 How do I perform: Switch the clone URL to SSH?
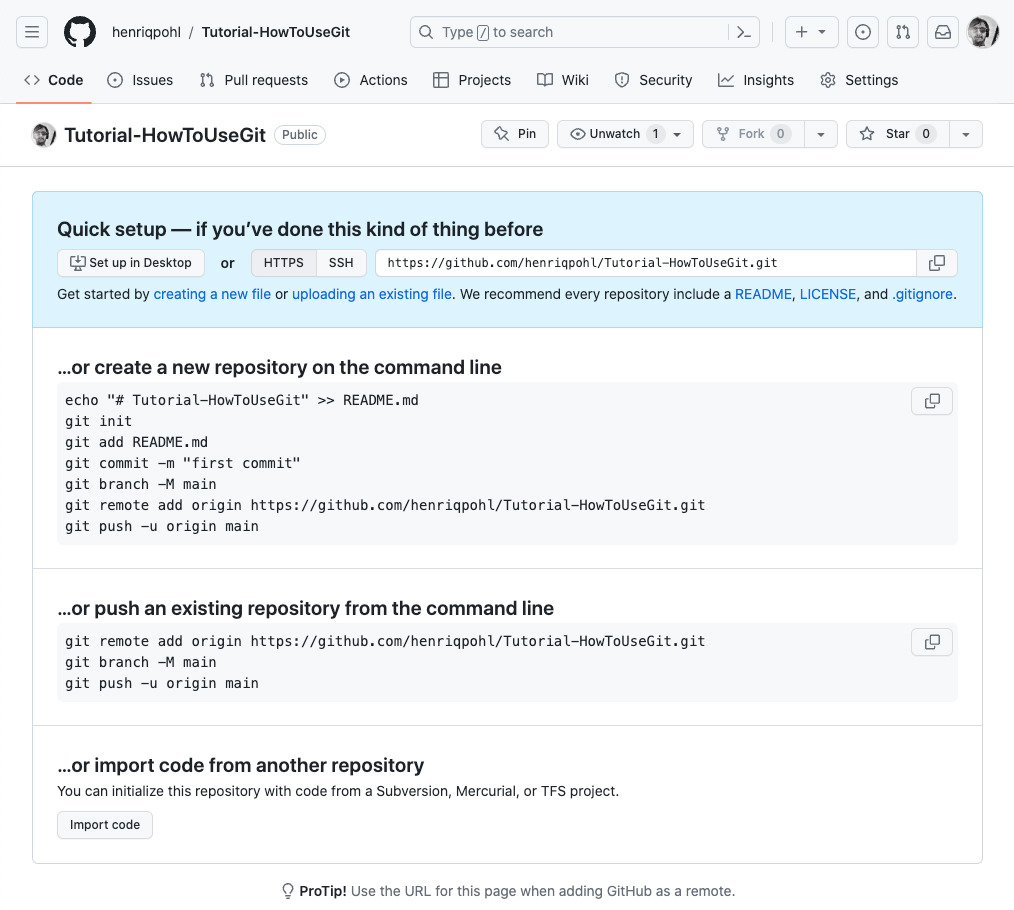[341, 263]
